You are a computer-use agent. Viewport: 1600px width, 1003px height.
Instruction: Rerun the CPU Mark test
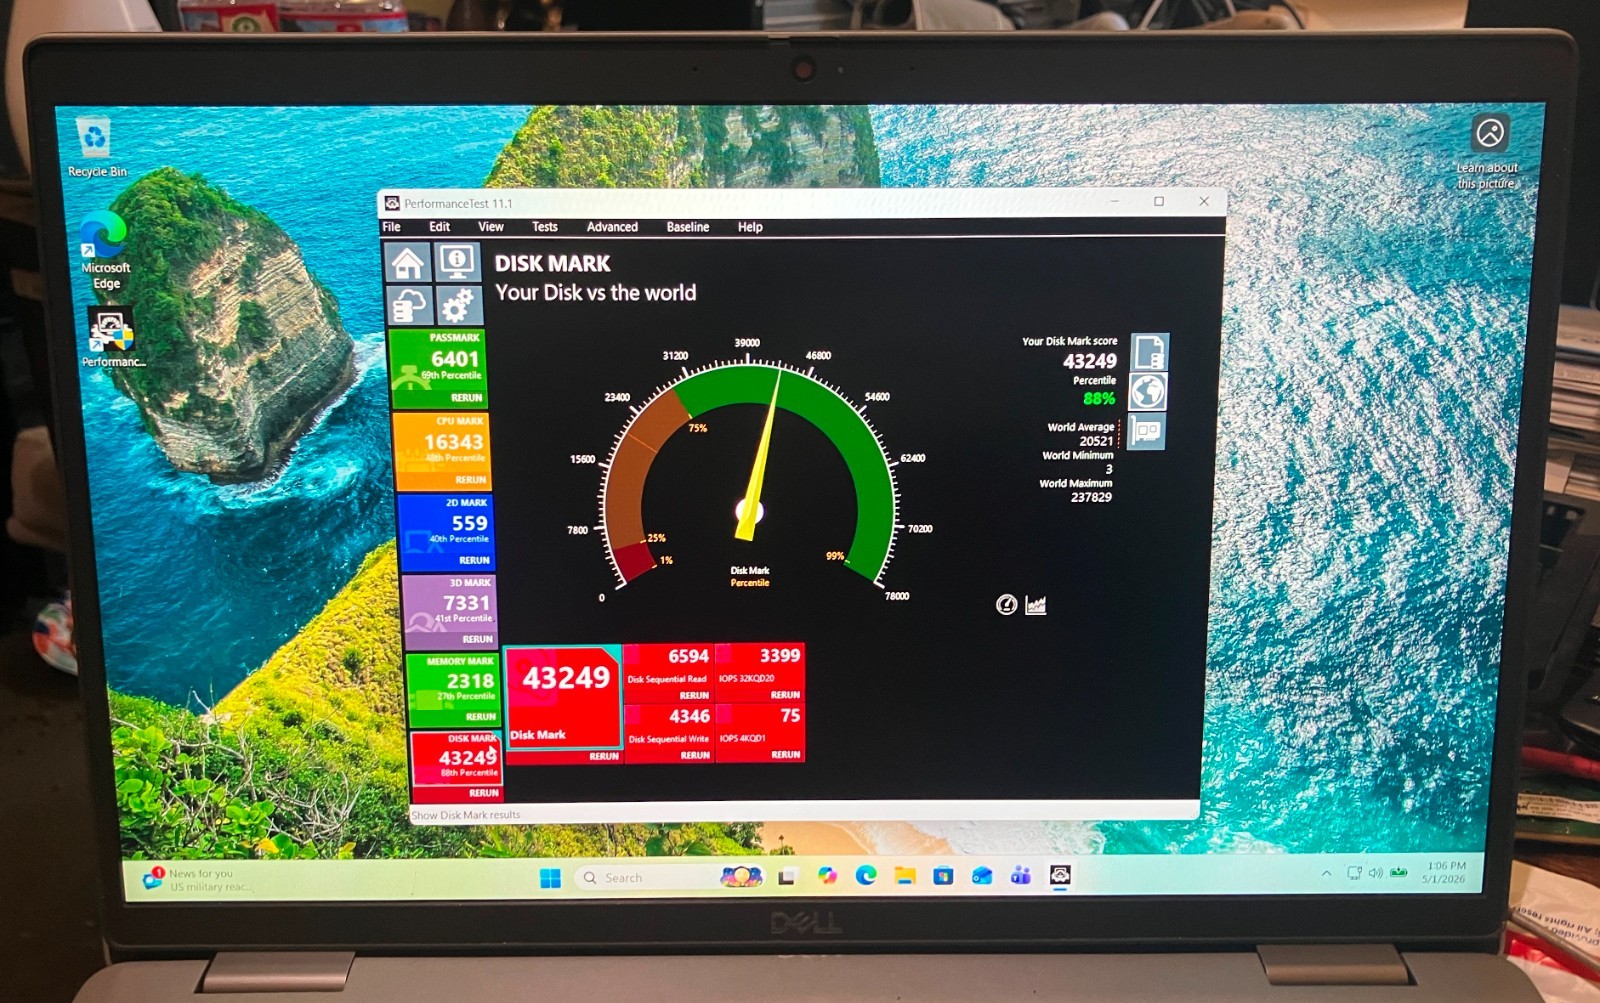coord(471,480)
